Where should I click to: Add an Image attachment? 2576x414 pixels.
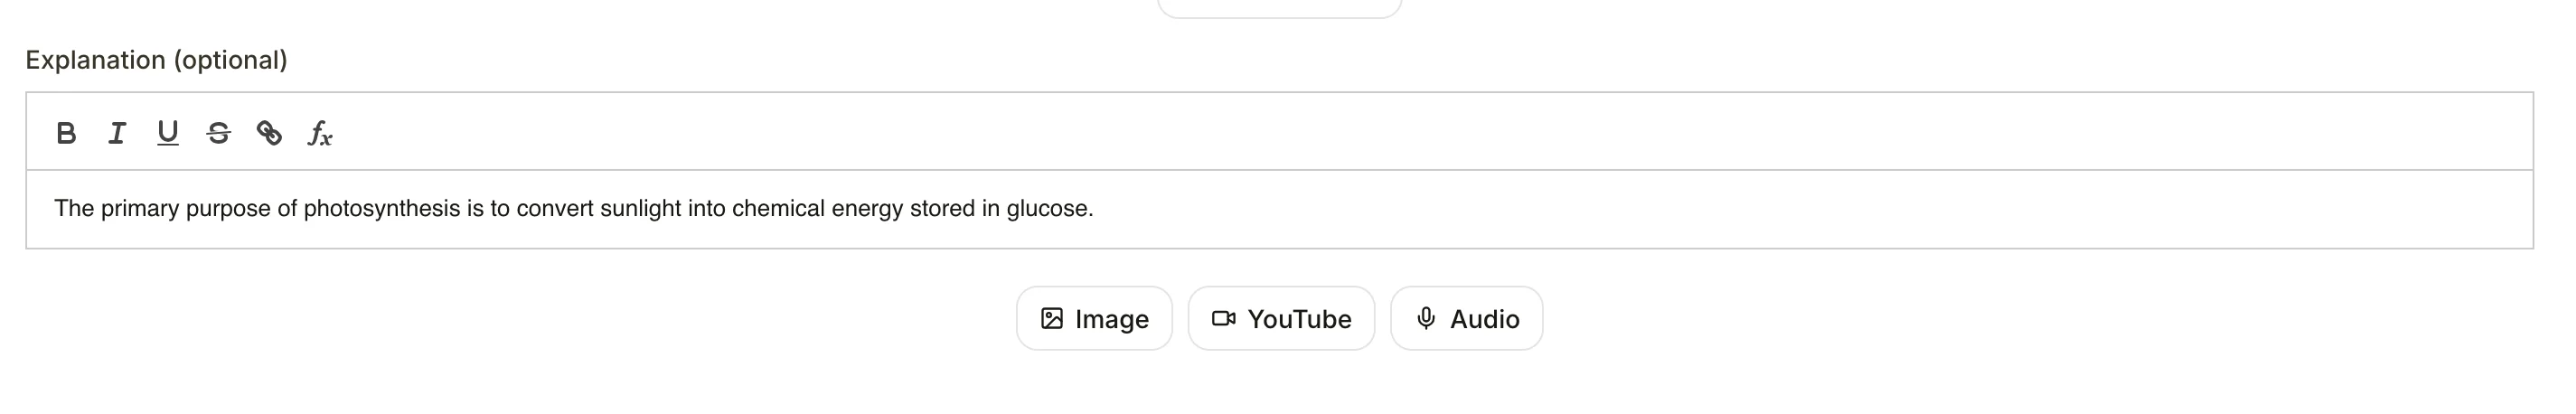pyautogui.click(x=1094, y=319)
